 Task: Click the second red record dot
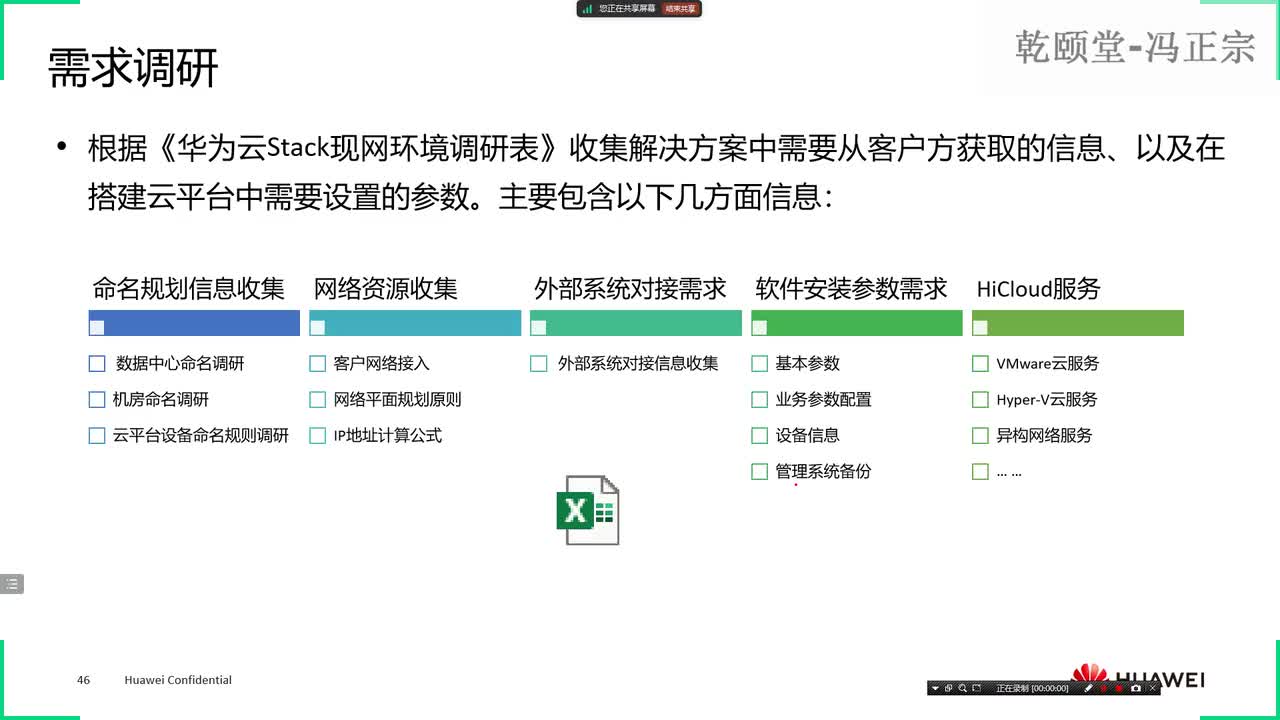click(1119, 688)
